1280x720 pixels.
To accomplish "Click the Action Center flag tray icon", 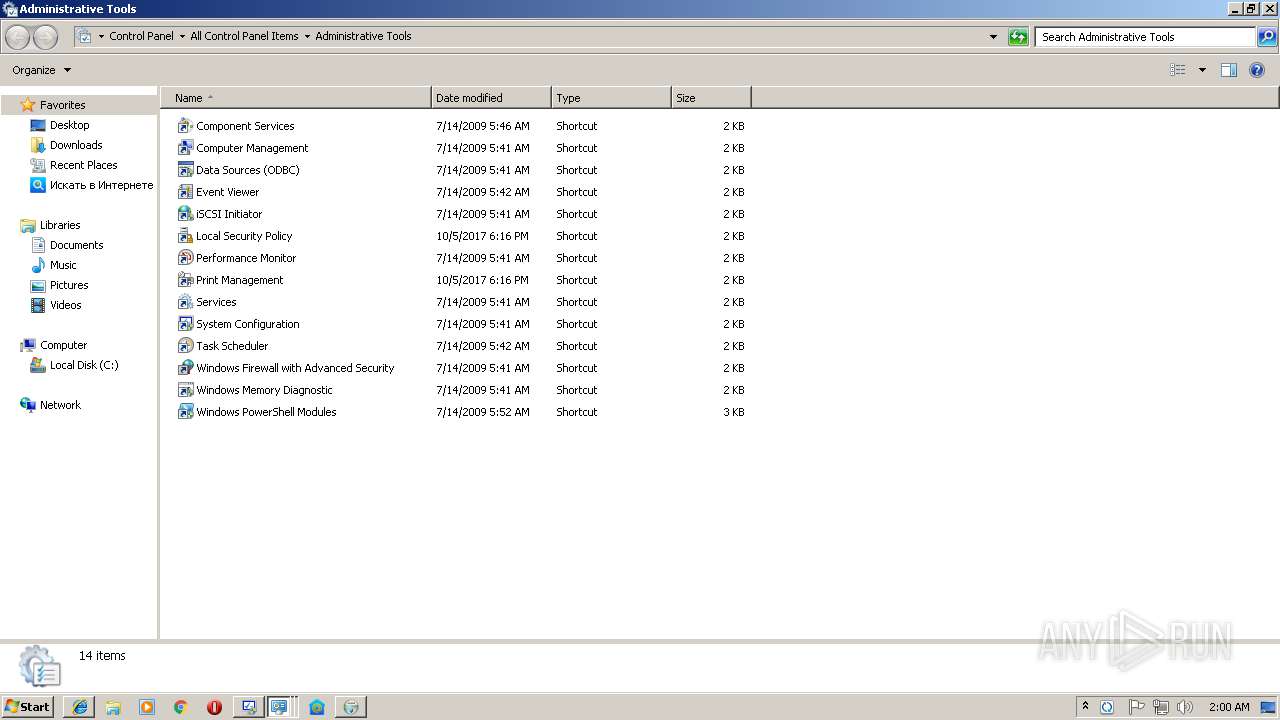I will (1136, 707).
